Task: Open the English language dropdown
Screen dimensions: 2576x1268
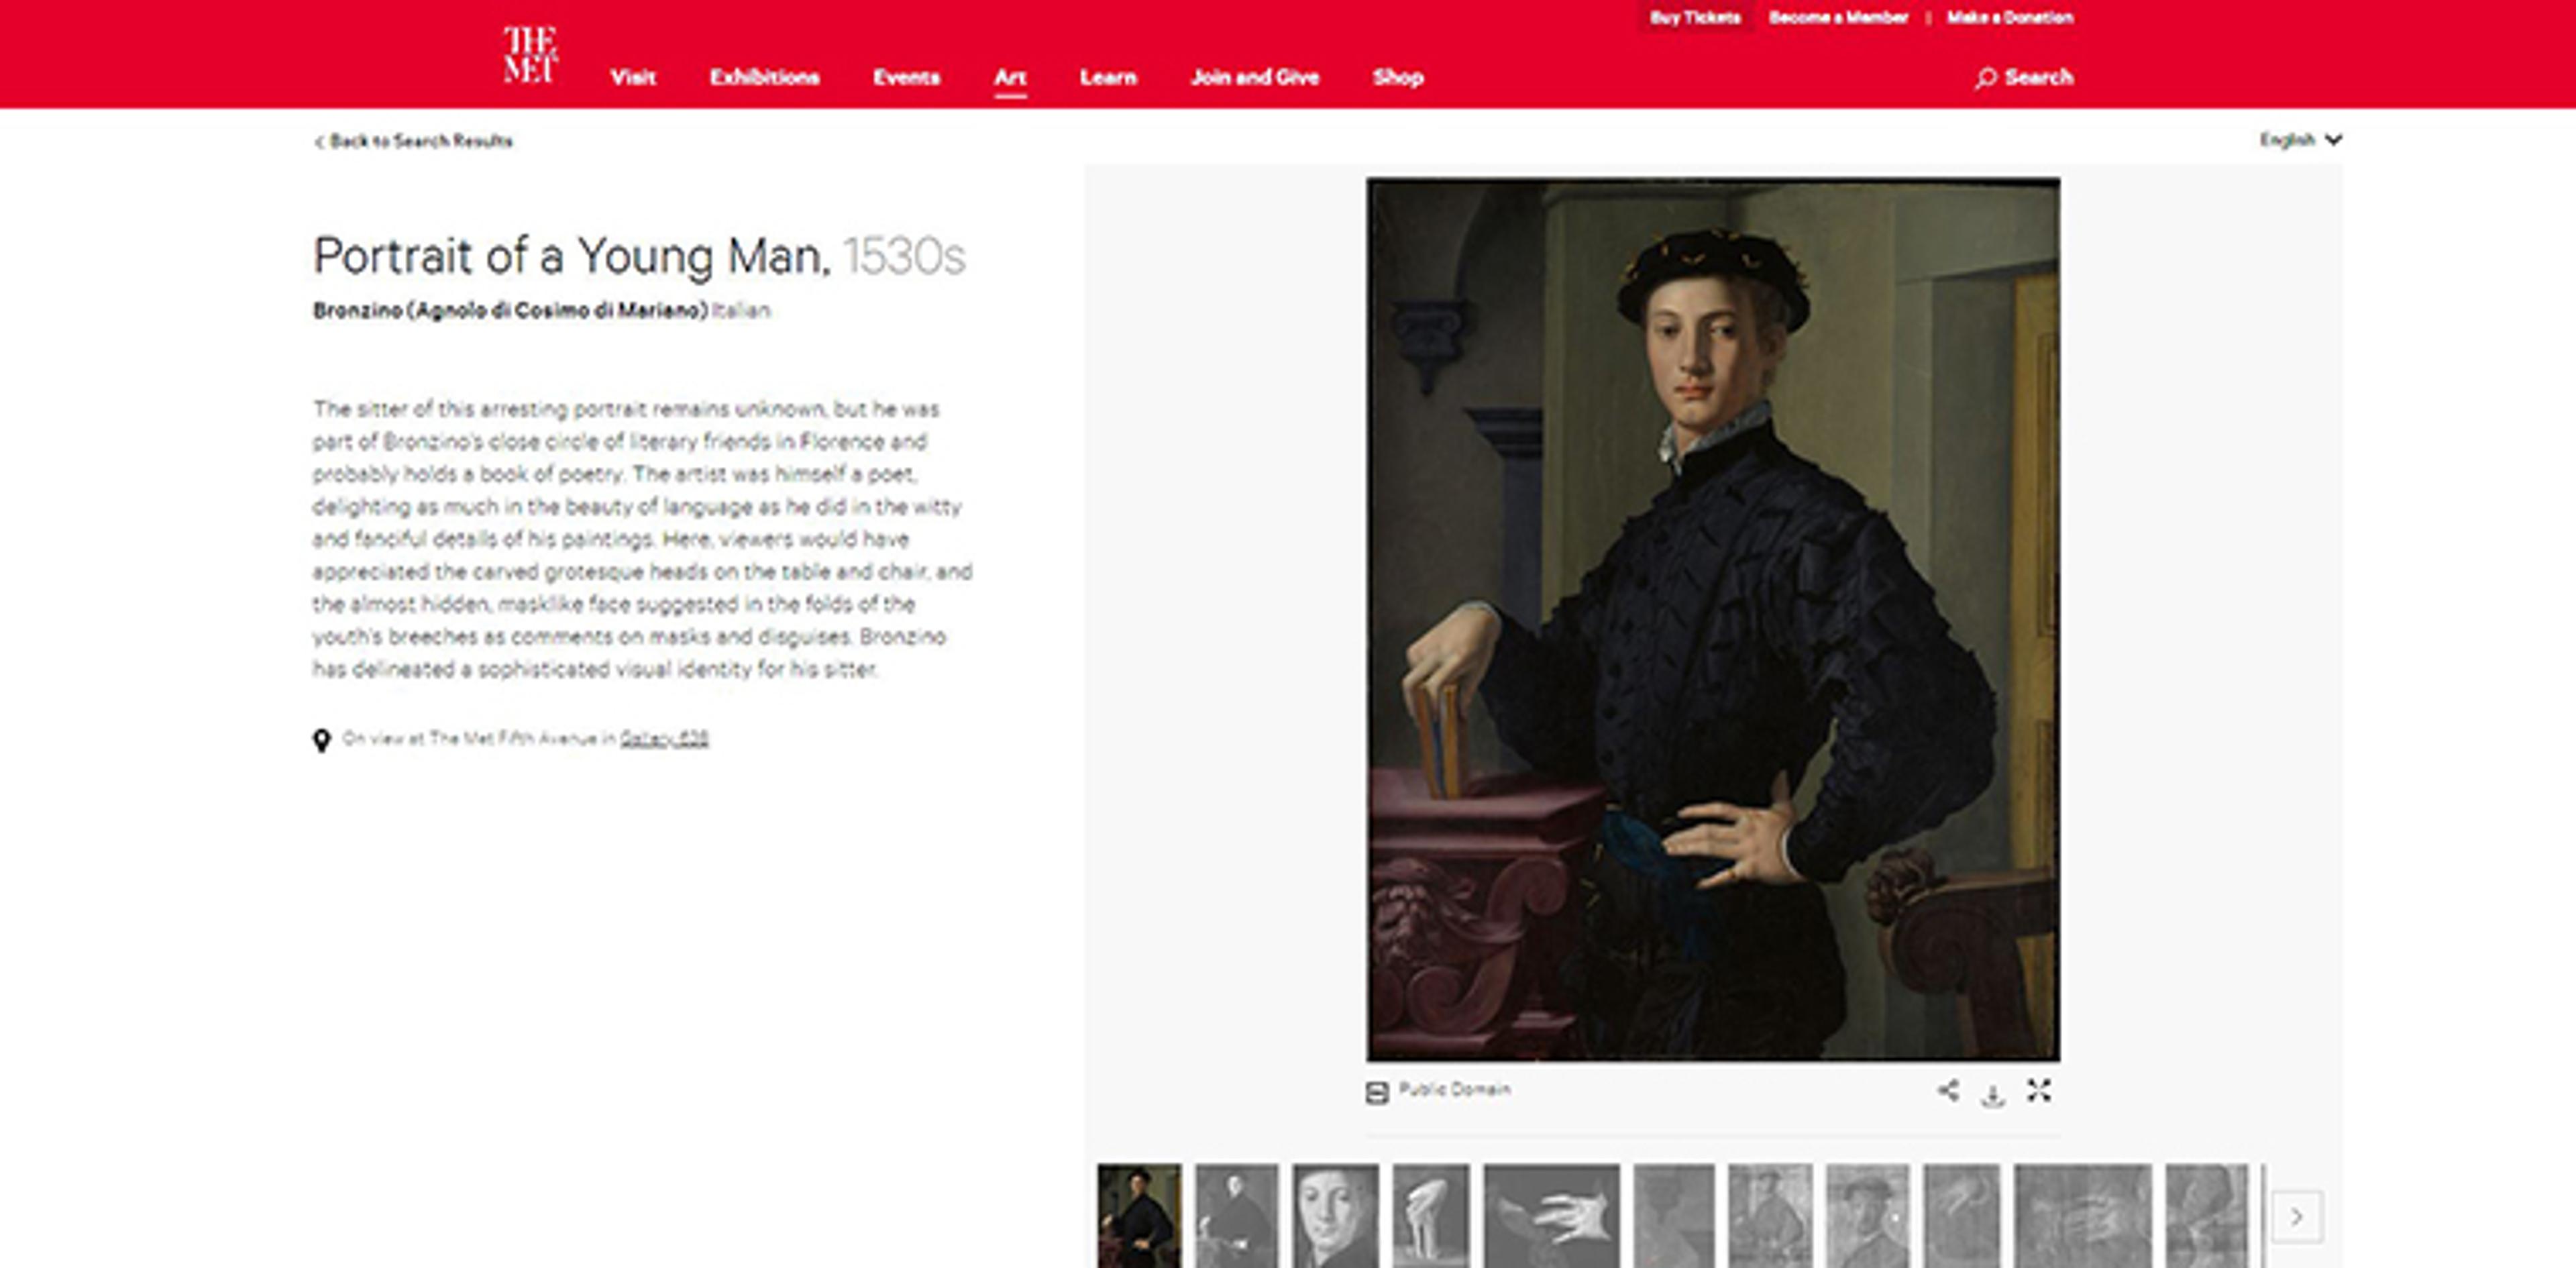Action: click(x=2300, y=140)
